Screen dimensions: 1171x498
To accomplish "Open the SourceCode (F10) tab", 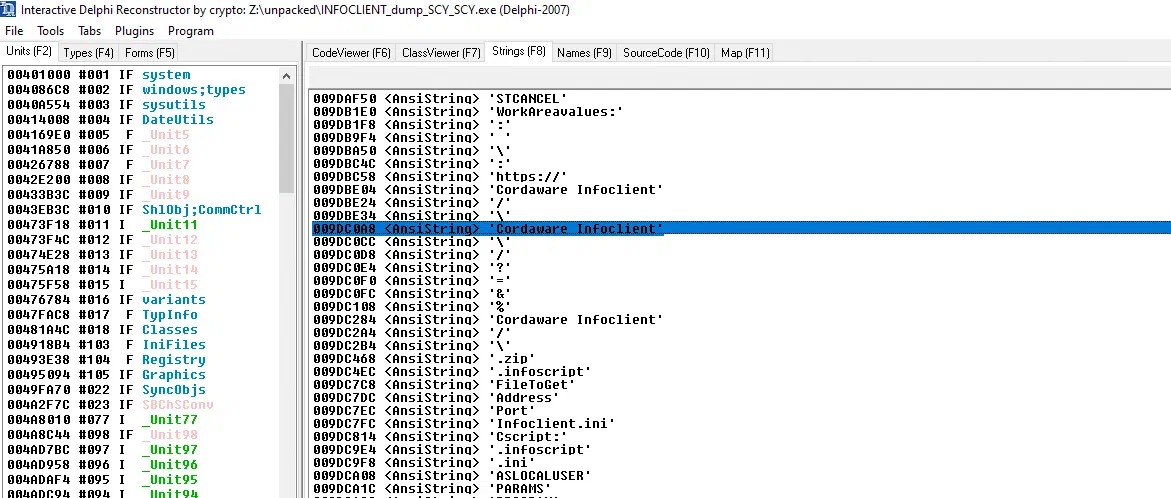I will coord(666,53).
